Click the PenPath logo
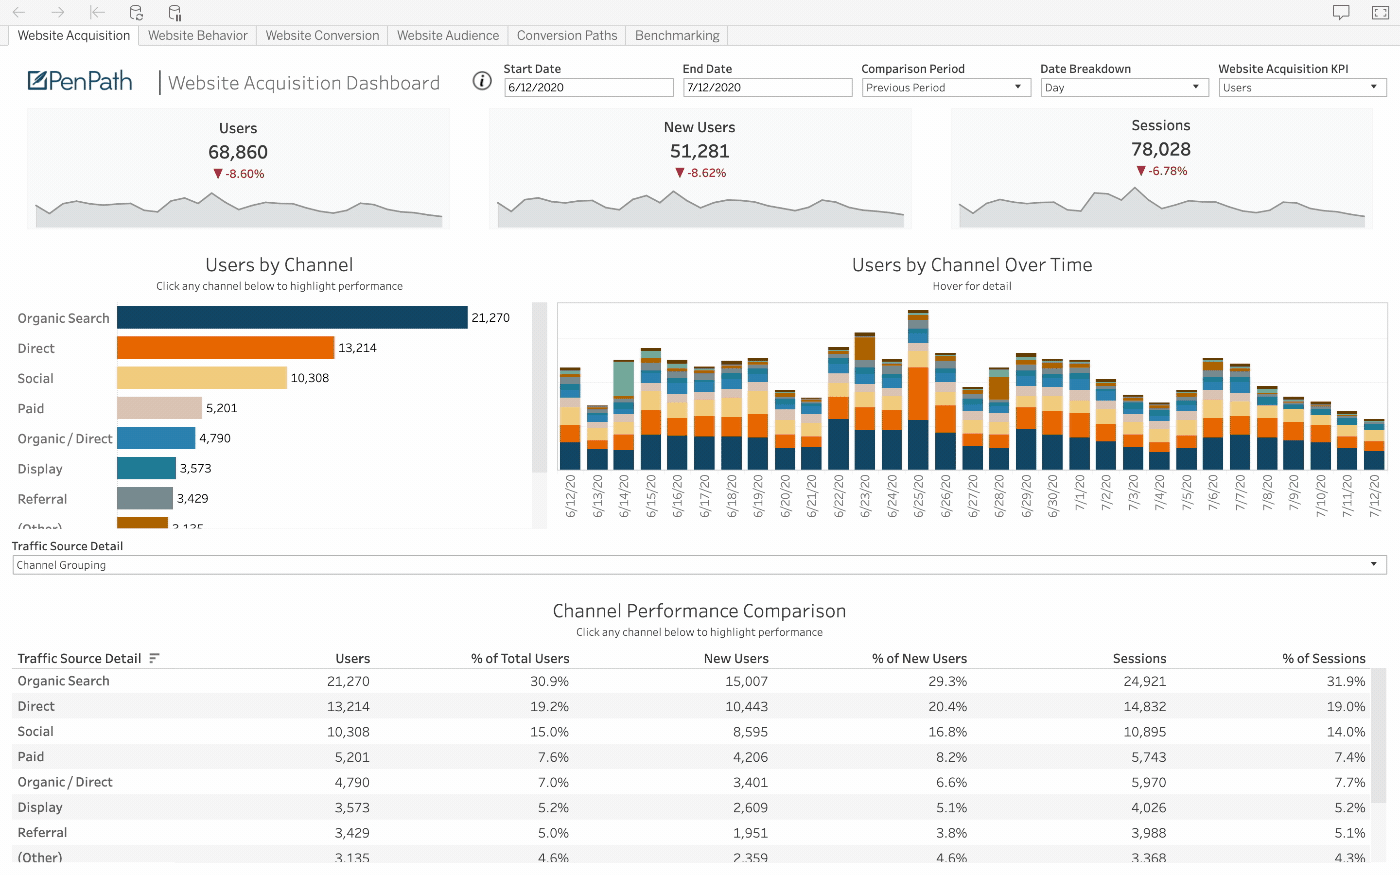The width and height of the screenshot is (1400, 875). (x=80, y=81)
